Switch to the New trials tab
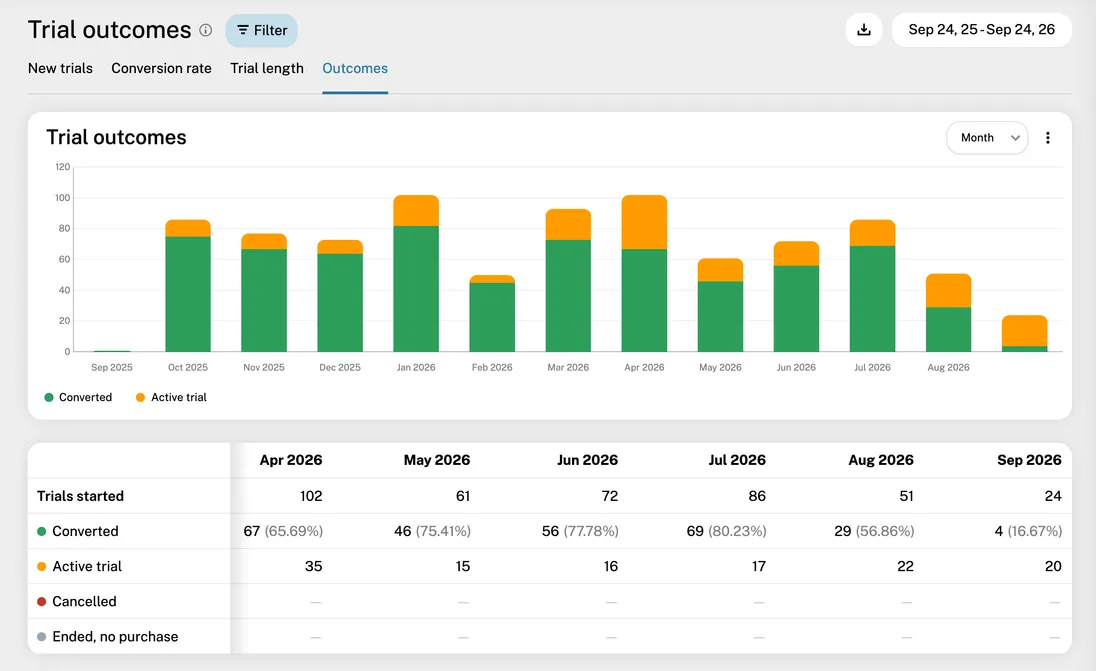 (60, 68)
